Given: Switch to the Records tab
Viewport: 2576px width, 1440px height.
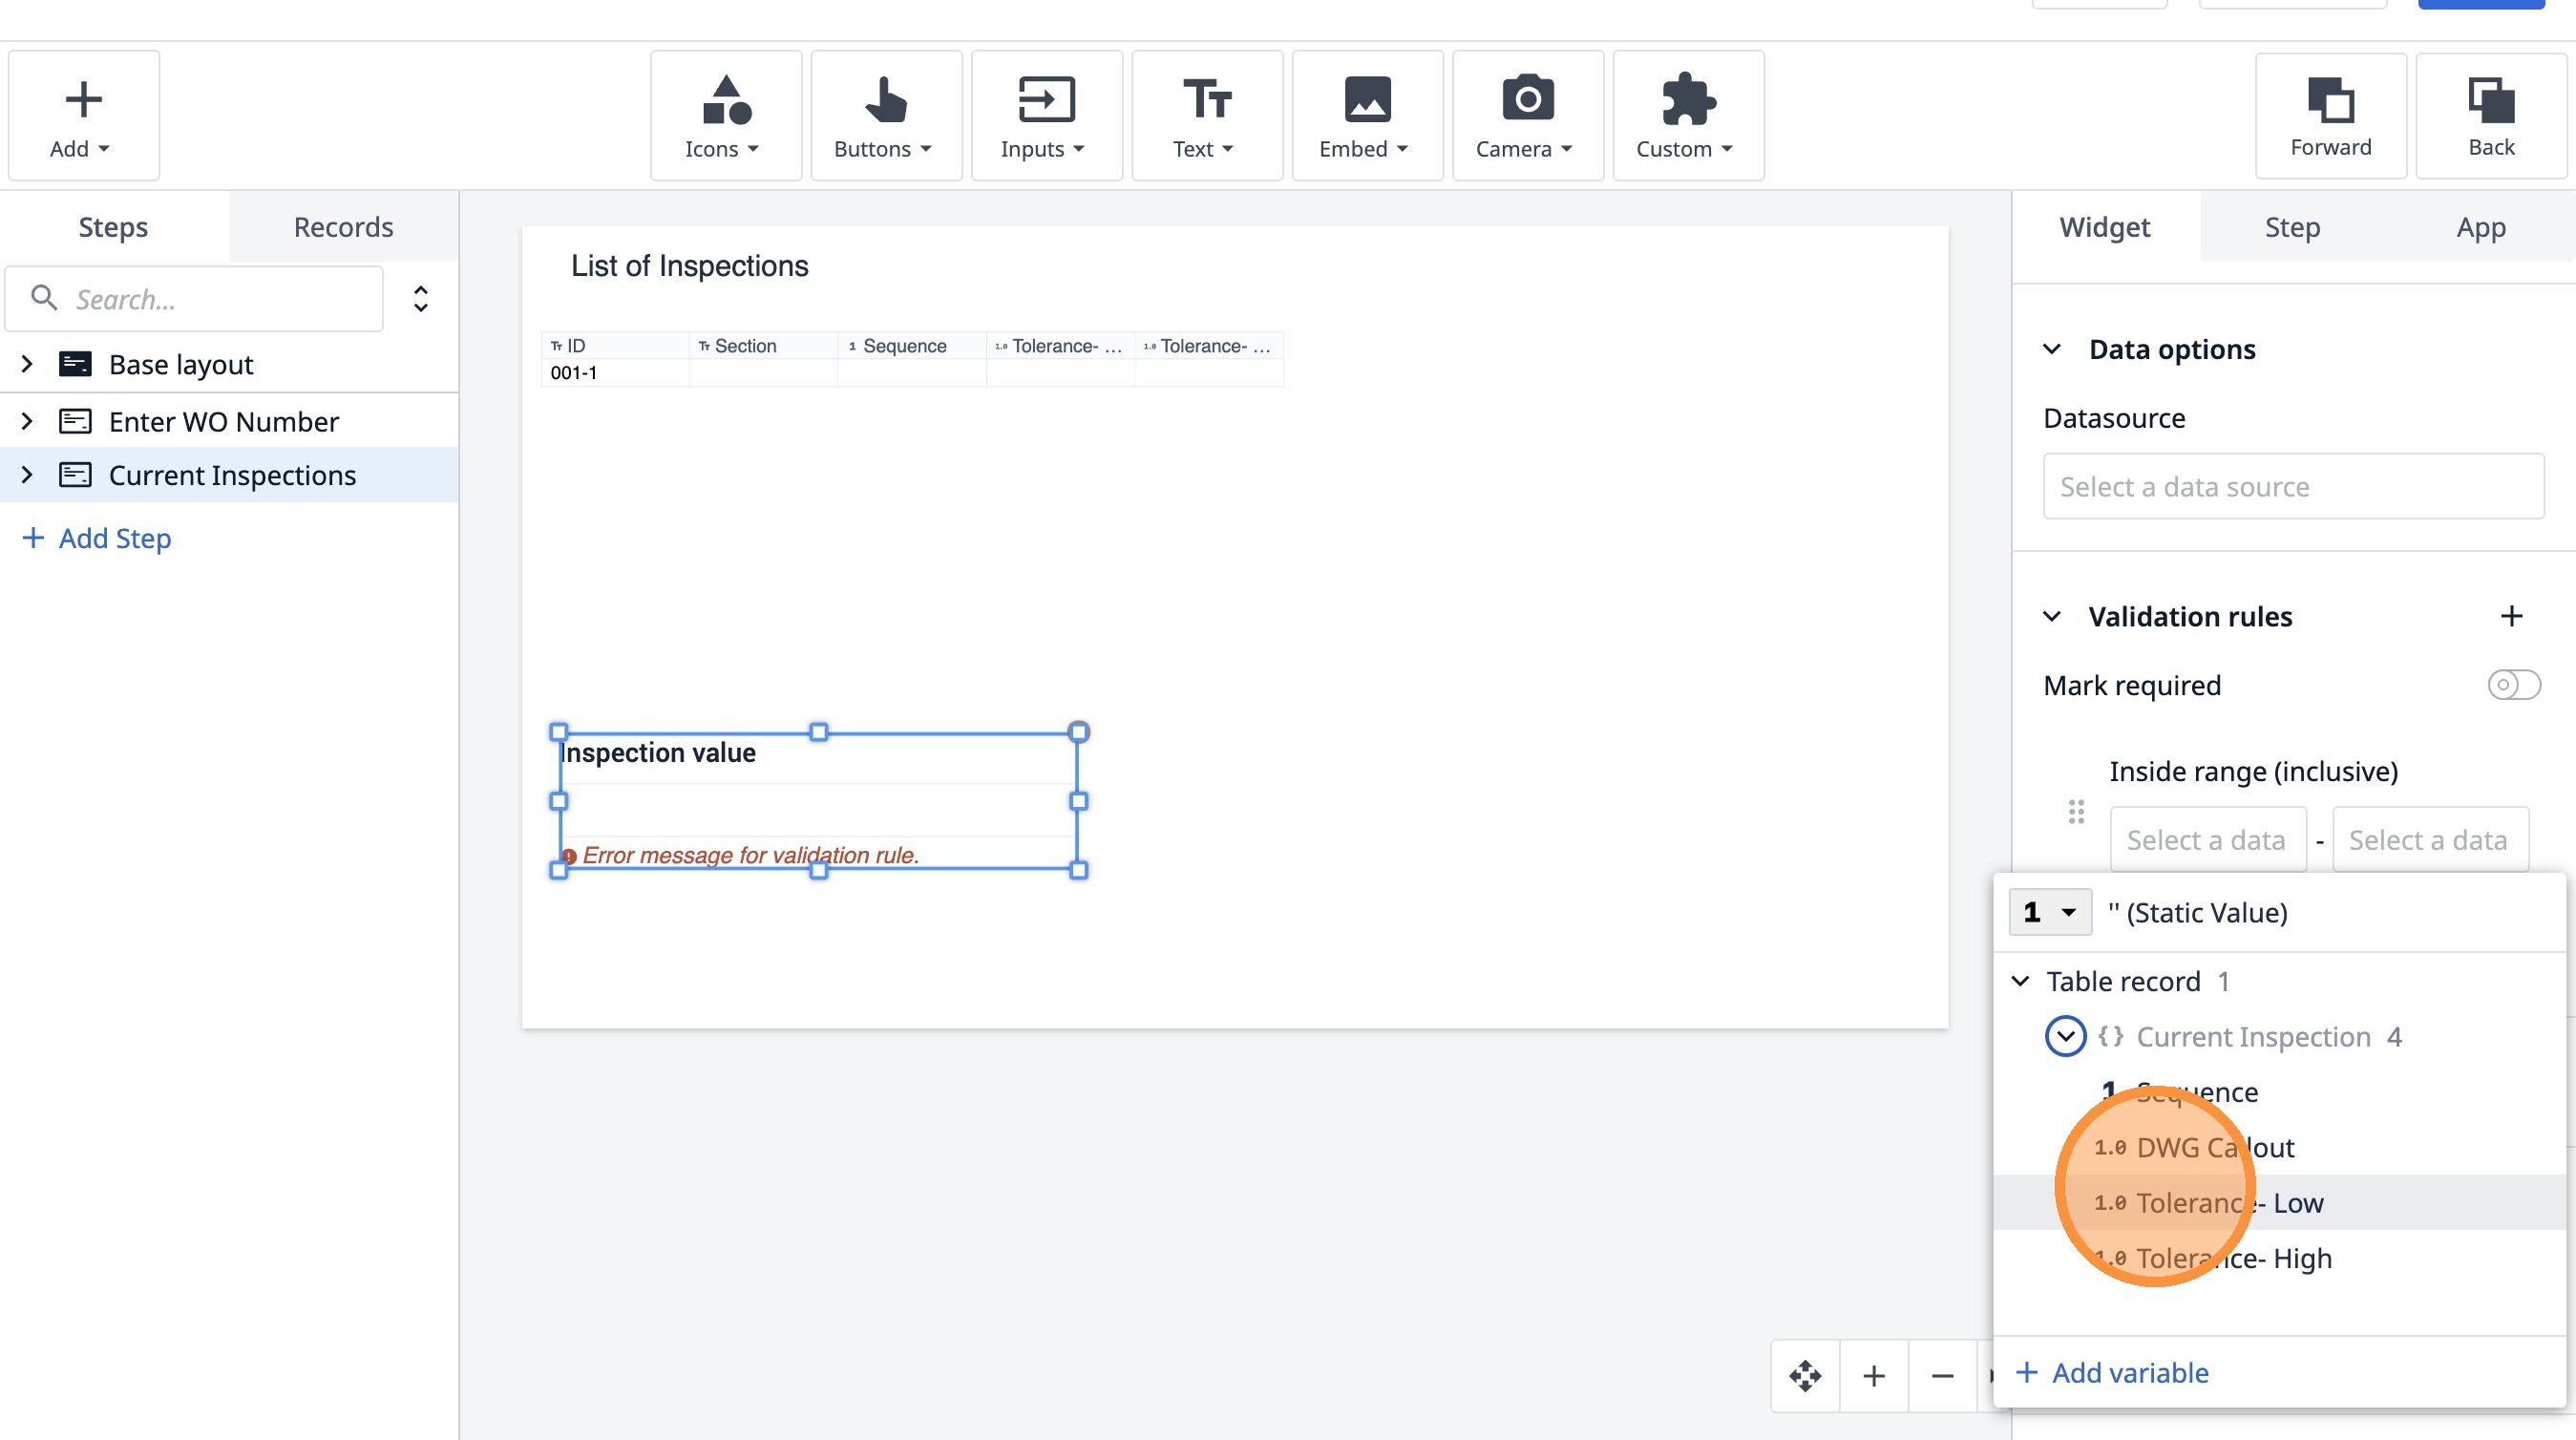Looking at the screenshot, I should click(x=343, y=227).
